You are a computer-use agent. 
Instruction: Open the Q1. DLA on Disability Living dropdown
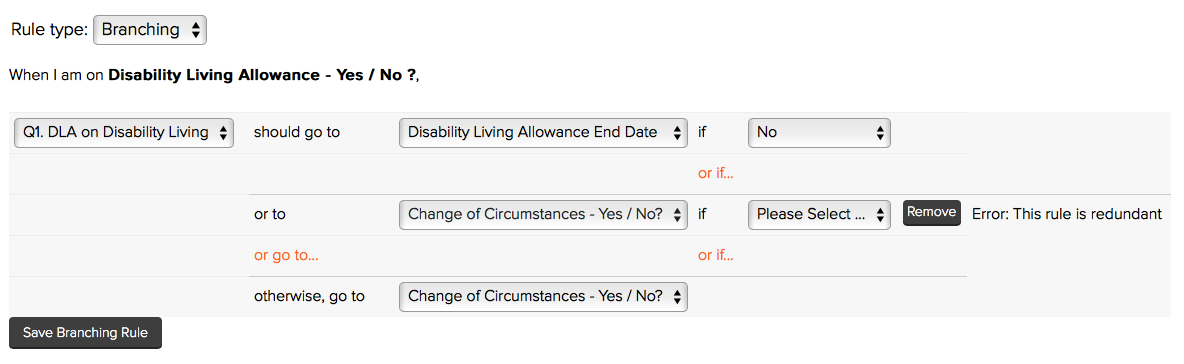coord(124,133)
